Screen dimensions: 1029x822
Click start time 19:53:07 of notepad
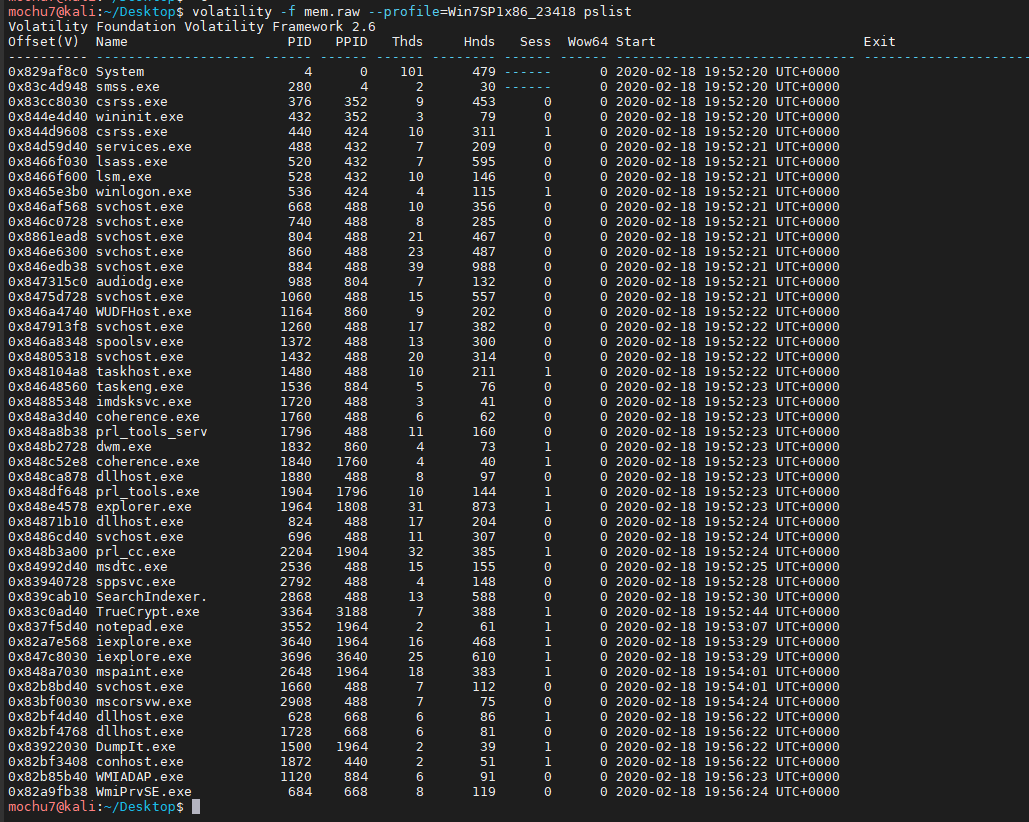pos(735,627)
